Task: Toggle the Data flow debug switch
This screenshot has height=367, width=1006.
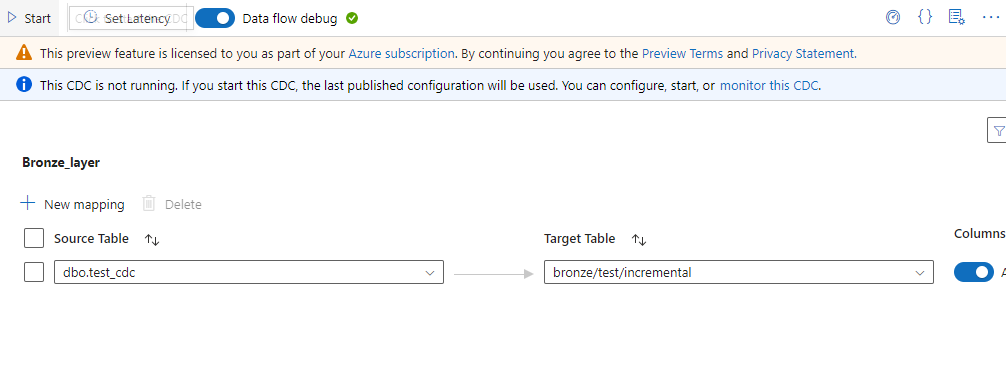Action: point(215,18)
